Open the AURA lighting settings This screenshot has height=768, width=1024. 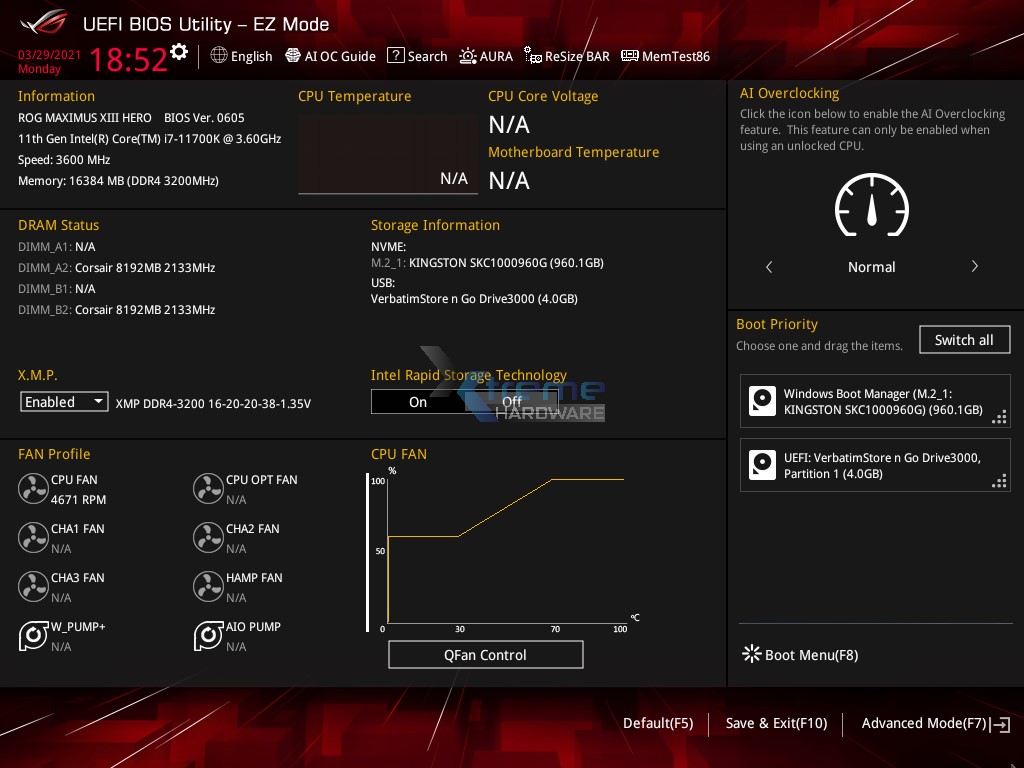[486, 56]
